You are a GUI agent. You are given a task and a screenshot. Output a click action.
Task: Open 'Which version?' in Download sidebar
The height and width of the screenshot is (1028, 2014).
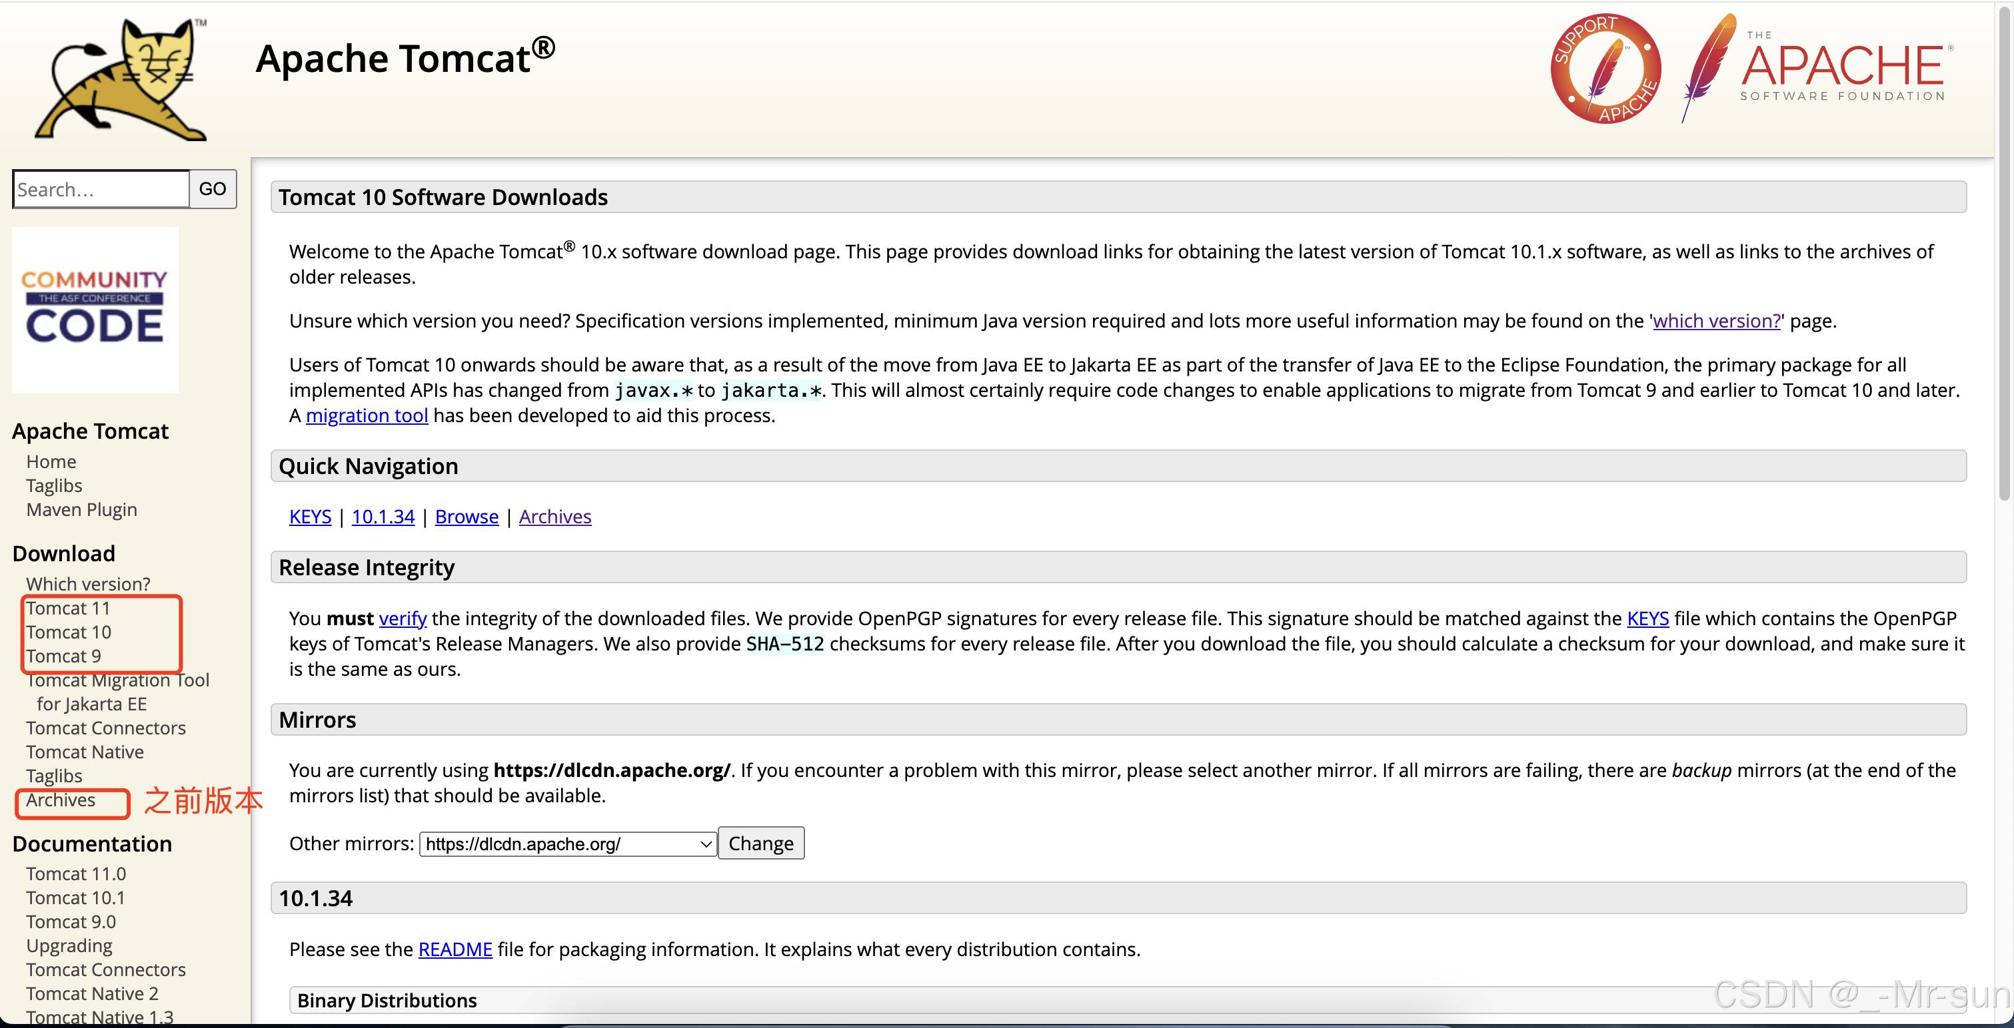click(x=88, y=583)
